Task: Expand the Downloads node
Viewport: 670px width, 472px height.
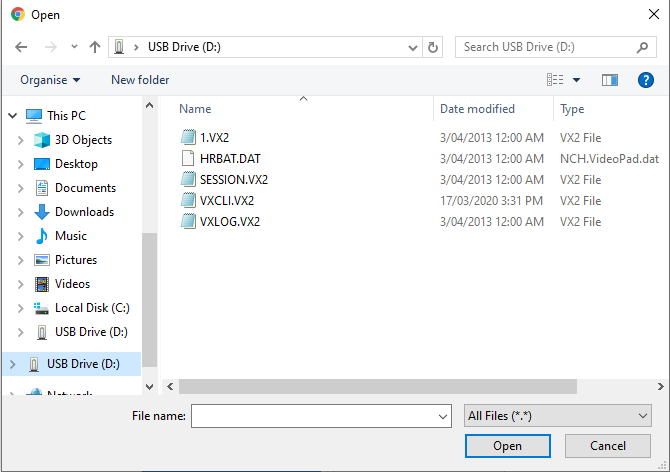Action: (x=20, y=211)
